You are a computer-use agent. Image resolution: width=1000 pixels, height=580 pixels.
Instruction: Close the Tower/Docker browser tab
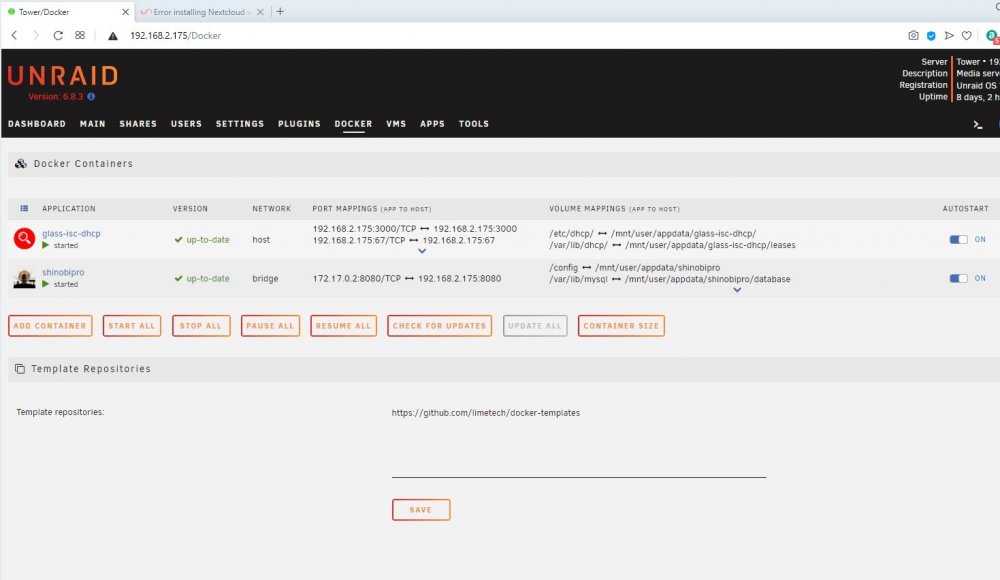[x=126, y=12]
